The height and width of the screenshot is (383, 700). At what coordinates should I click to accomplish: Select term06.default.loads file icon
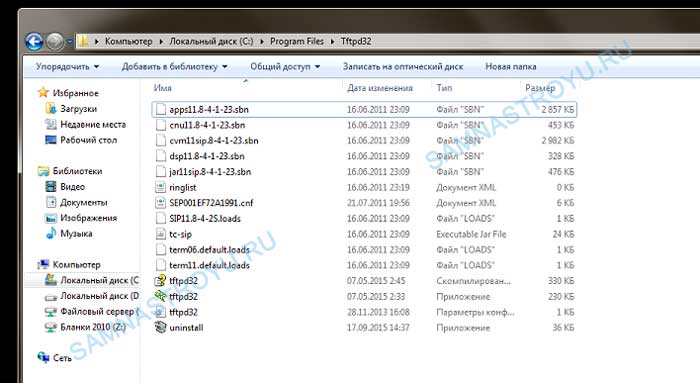(x=161, y=250)
